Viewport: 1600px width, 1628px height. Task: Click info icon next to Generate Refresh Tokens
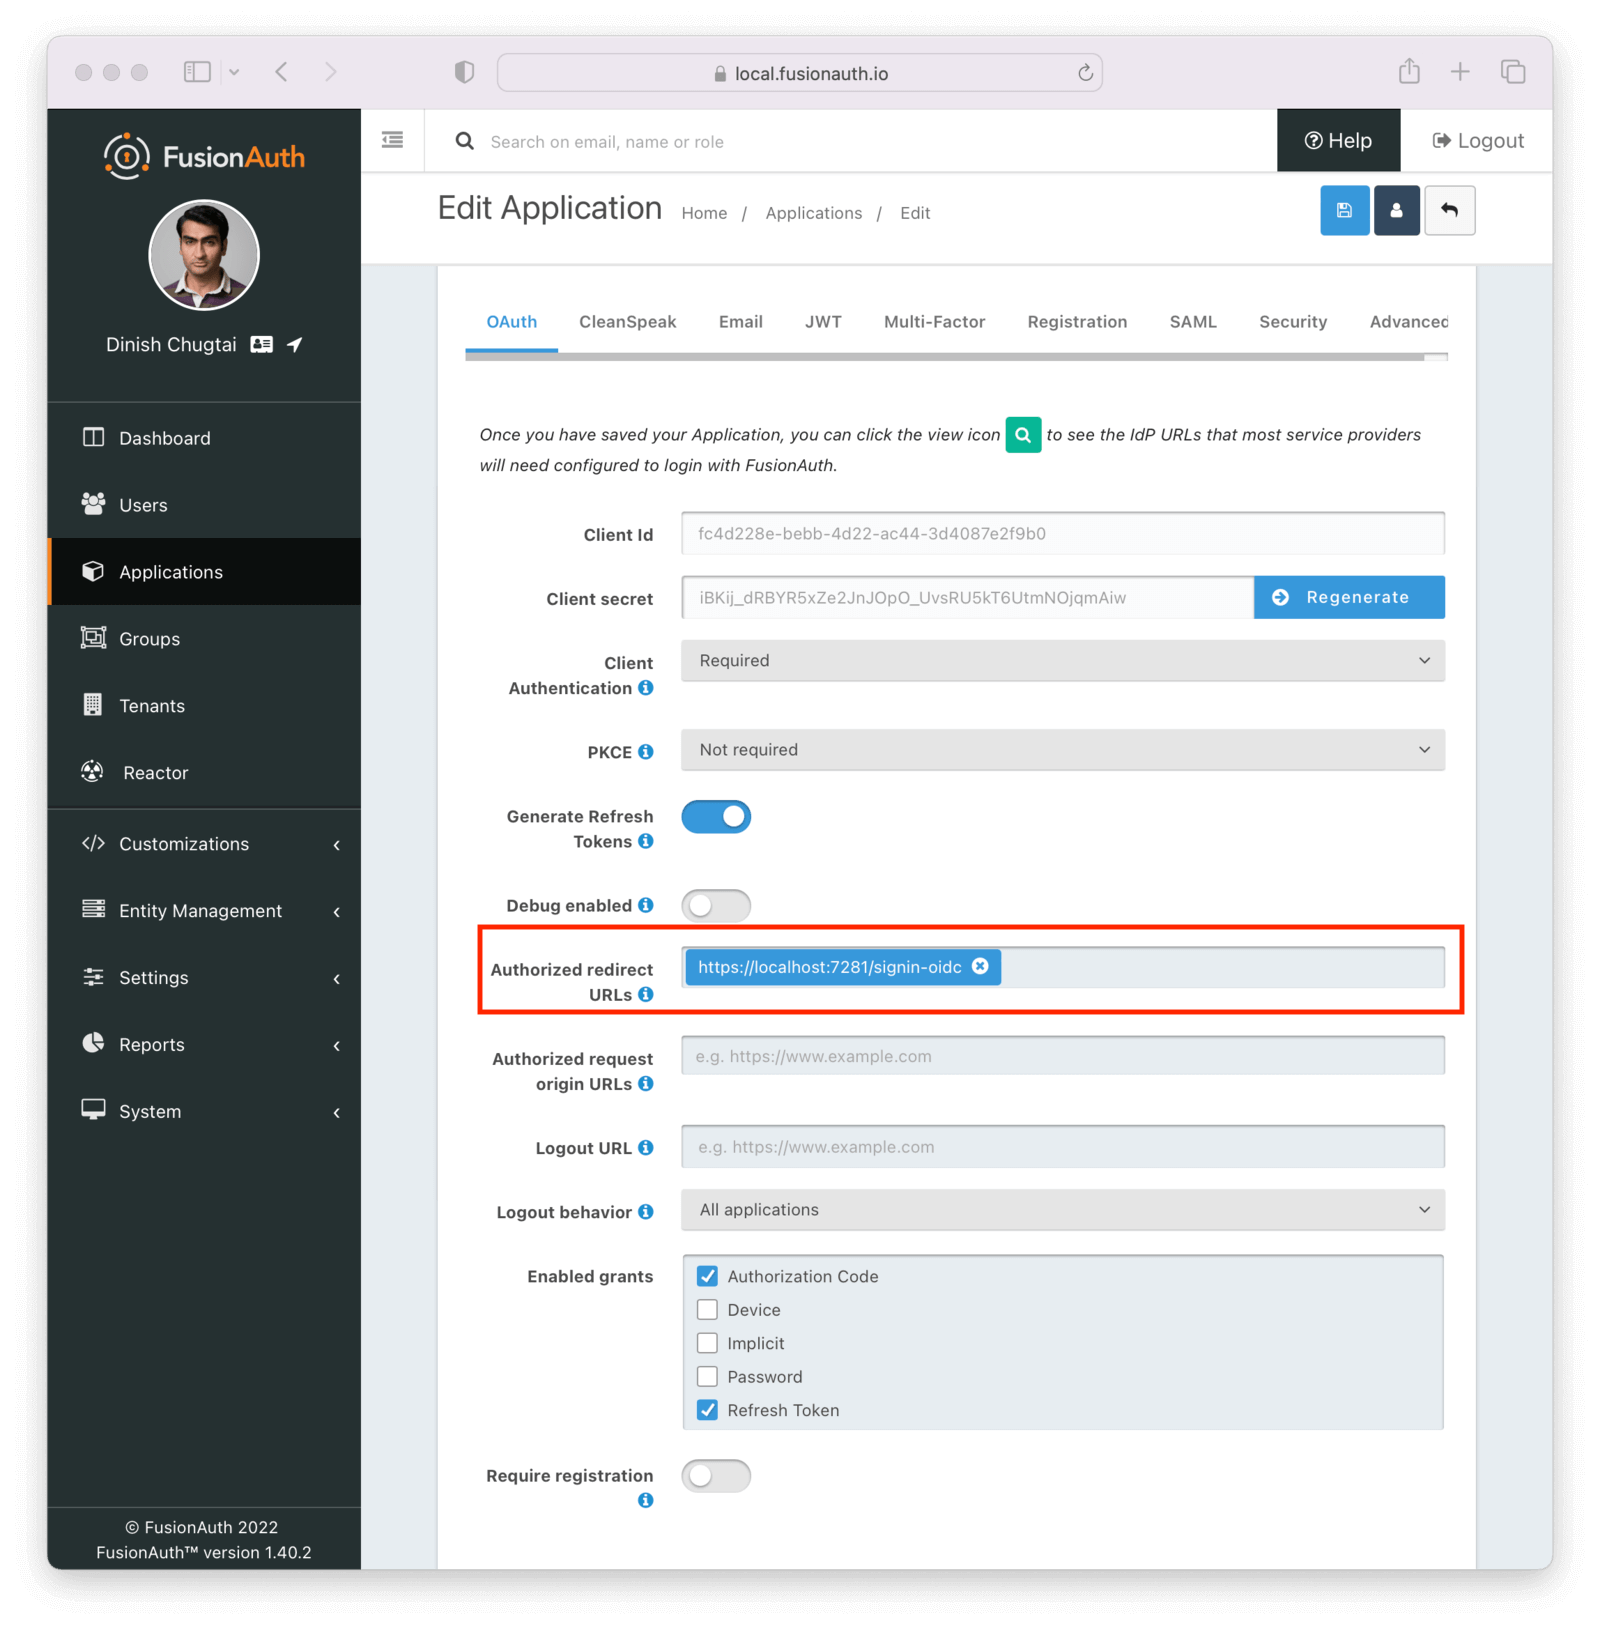[646, 841]
